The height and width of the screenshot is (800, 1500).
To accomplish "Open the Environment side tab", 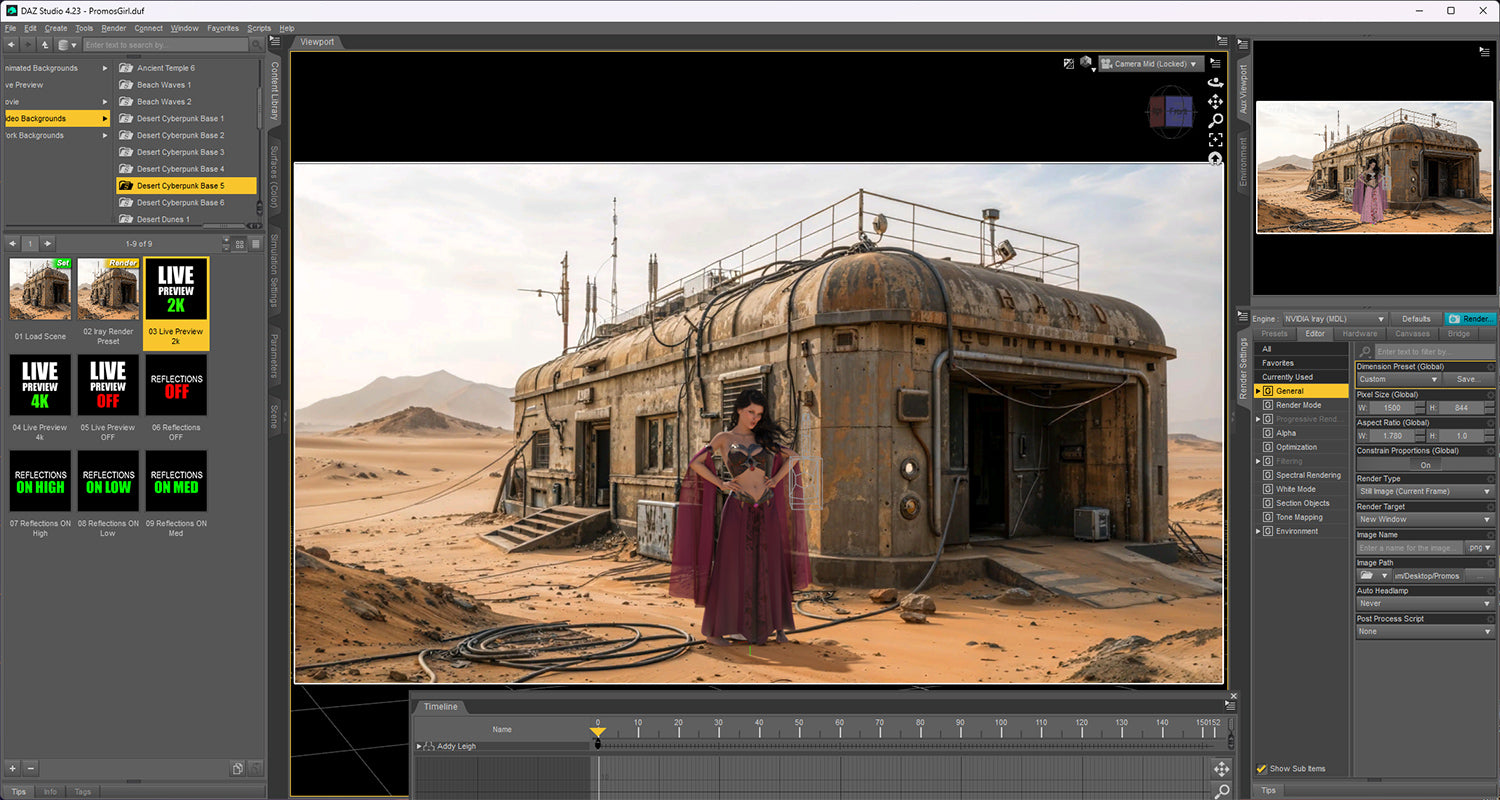I will point(1244,163).
